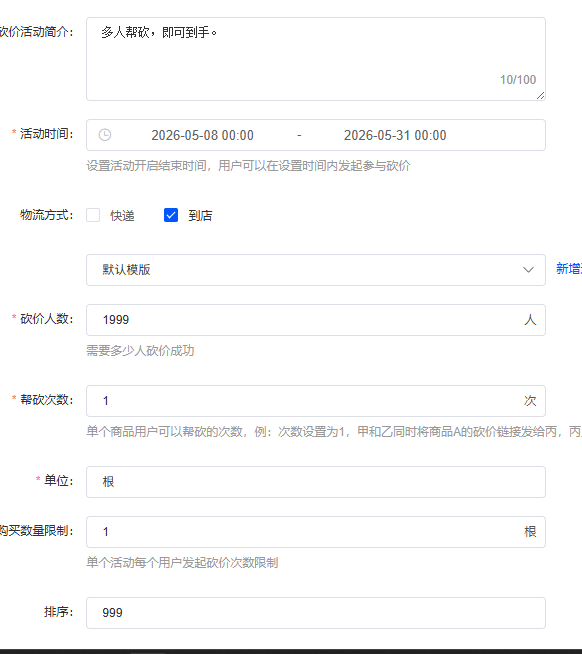Click the dropdown chevron arrow
This screenshot has height=654, width=582.
(x=528, y=270)
